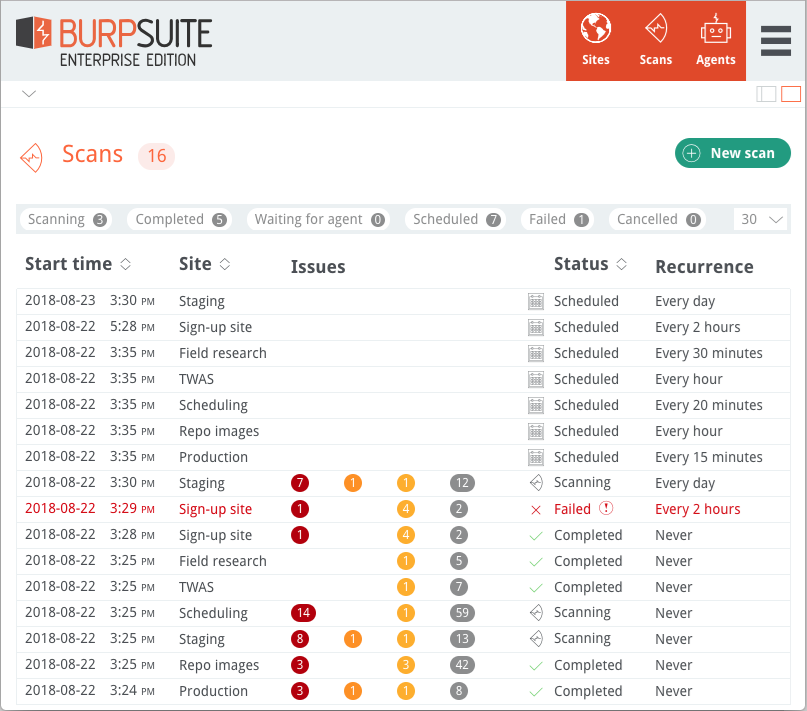Filter scans by Cancelled status

657,219
